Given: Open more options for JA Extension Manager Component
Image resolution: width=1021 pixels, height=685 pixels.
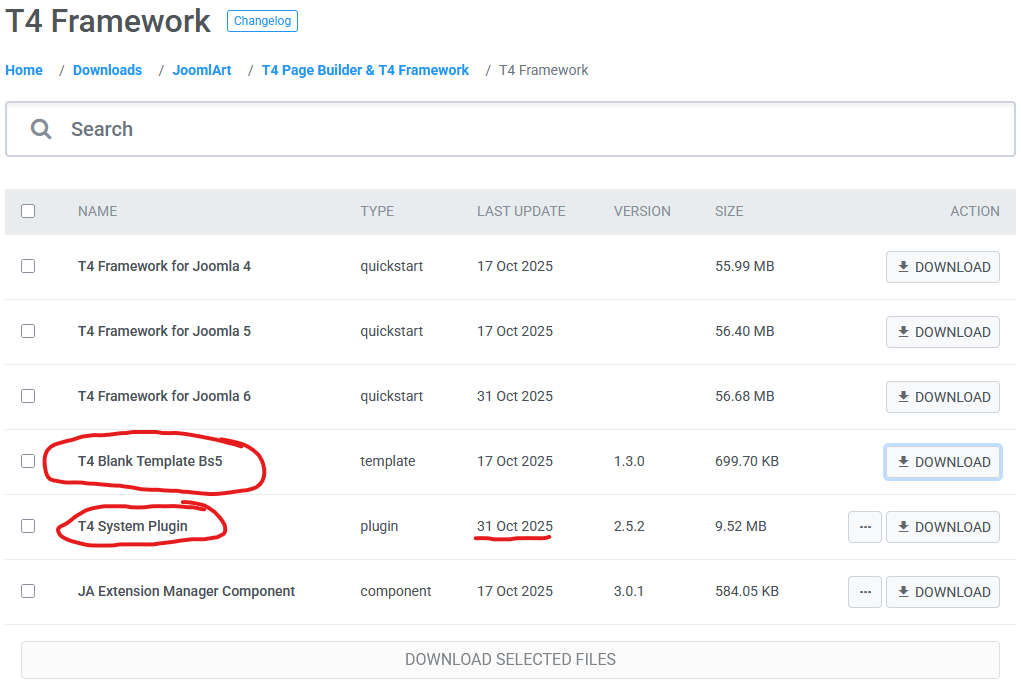Looking at the screenshot, I should coord(865,592).
